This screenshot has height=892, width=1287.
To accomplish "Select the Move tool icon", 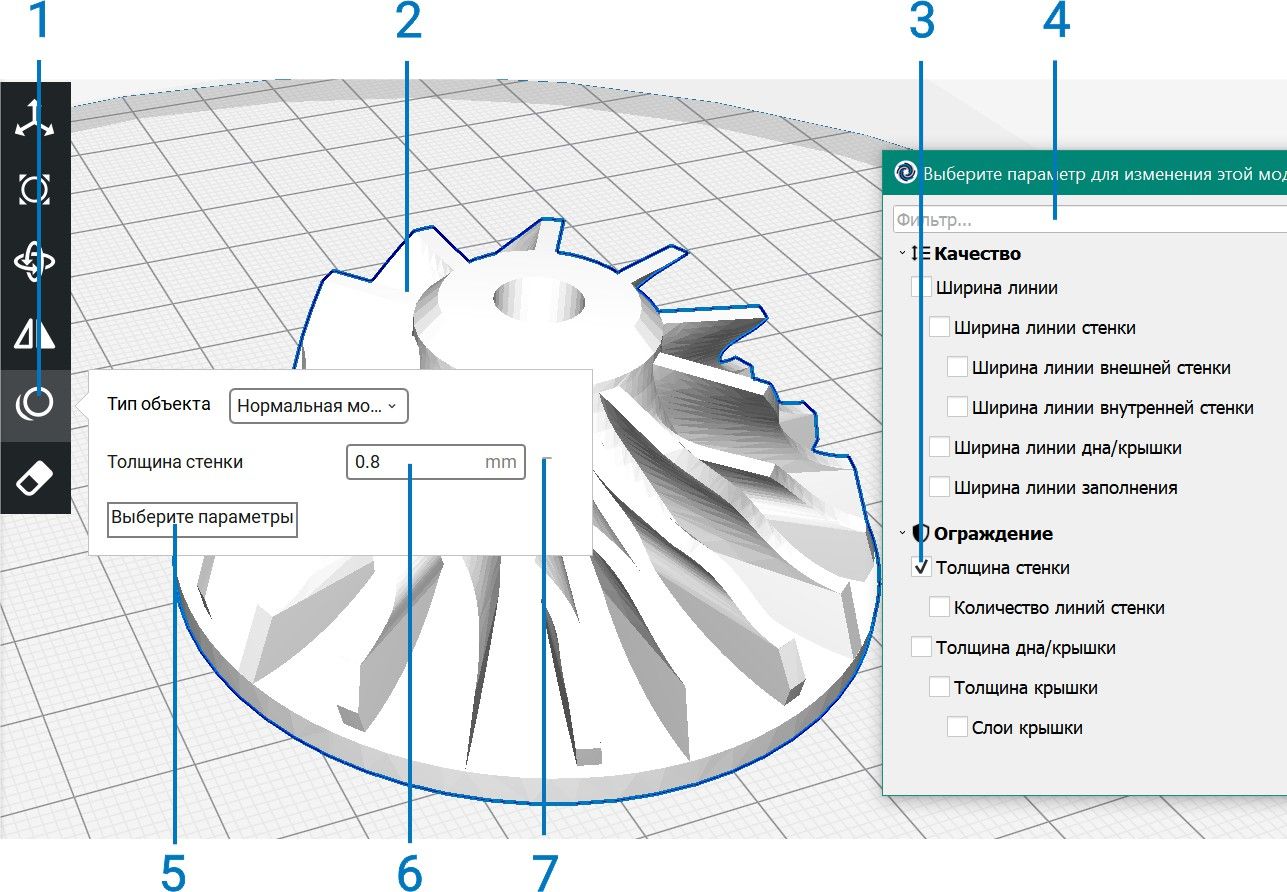I will point(35,118).
